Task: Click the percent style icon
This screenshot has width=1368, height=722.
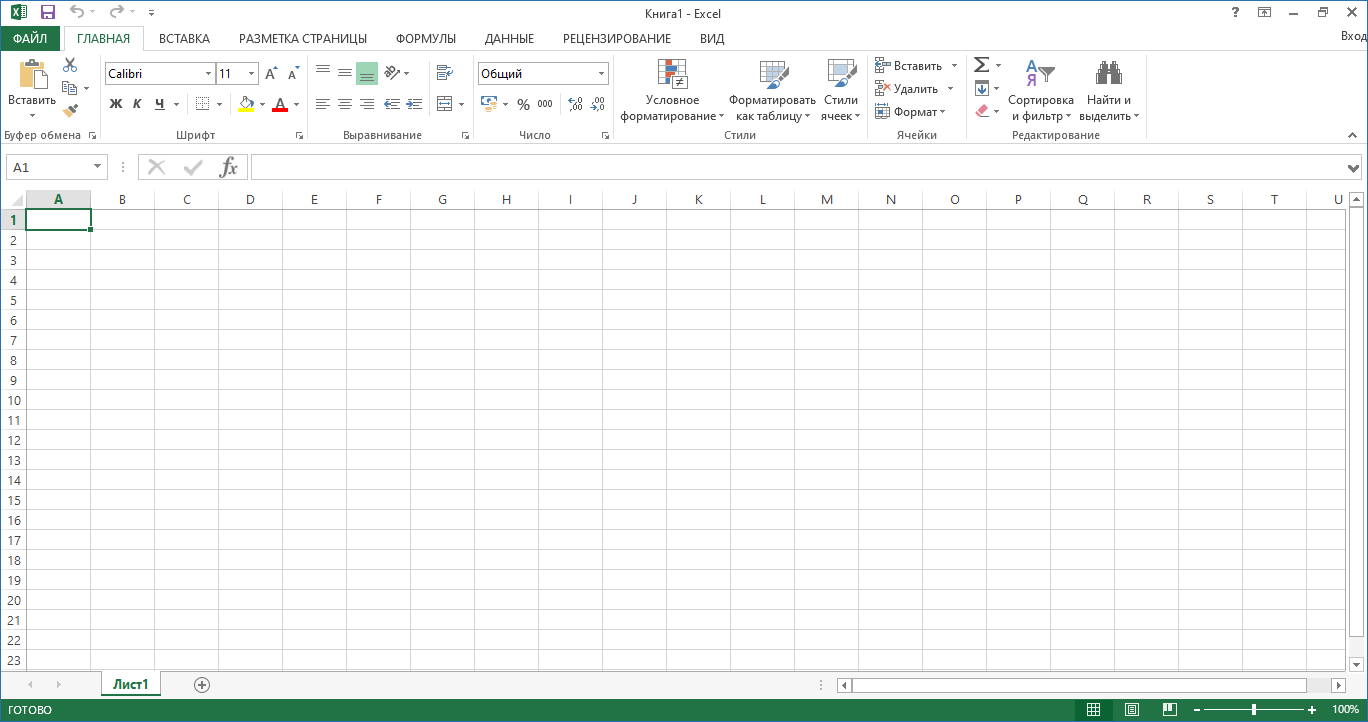Action: (523, 104)
